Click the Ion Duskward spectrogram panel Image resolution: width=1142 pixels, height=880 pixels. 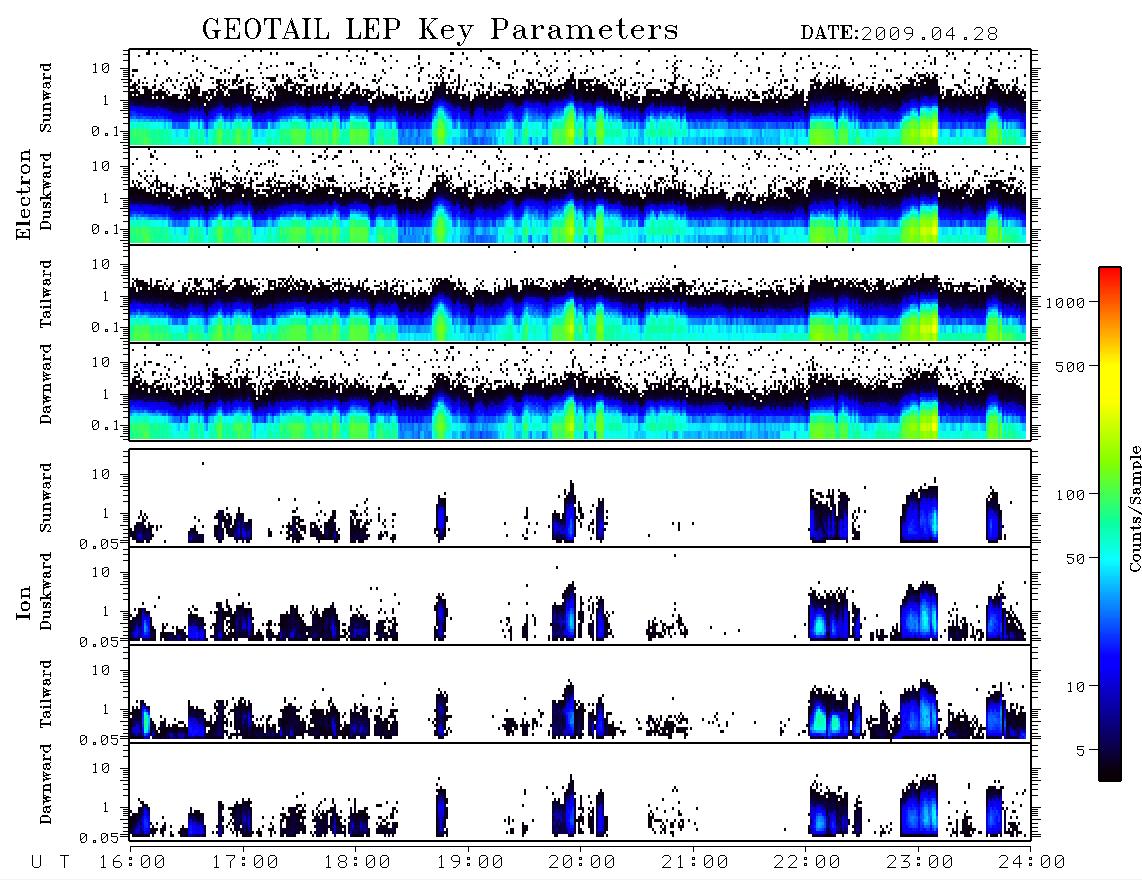pyautogui.click(x=580, y=596)
